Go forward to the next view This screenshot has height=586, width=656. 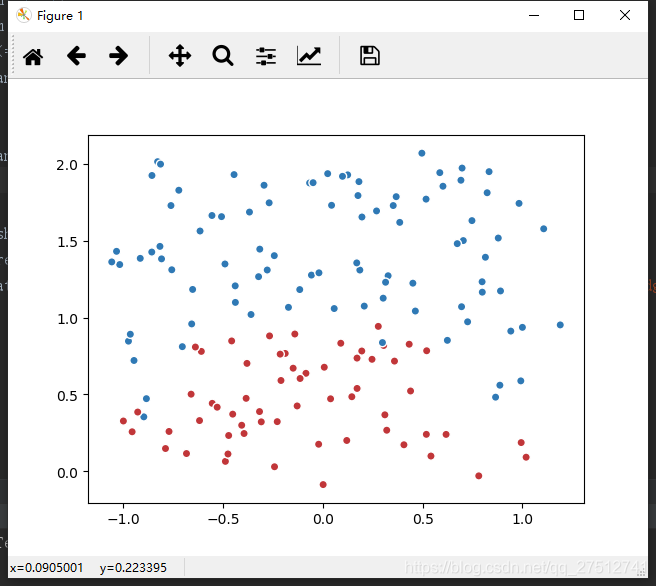click(118, 56)
